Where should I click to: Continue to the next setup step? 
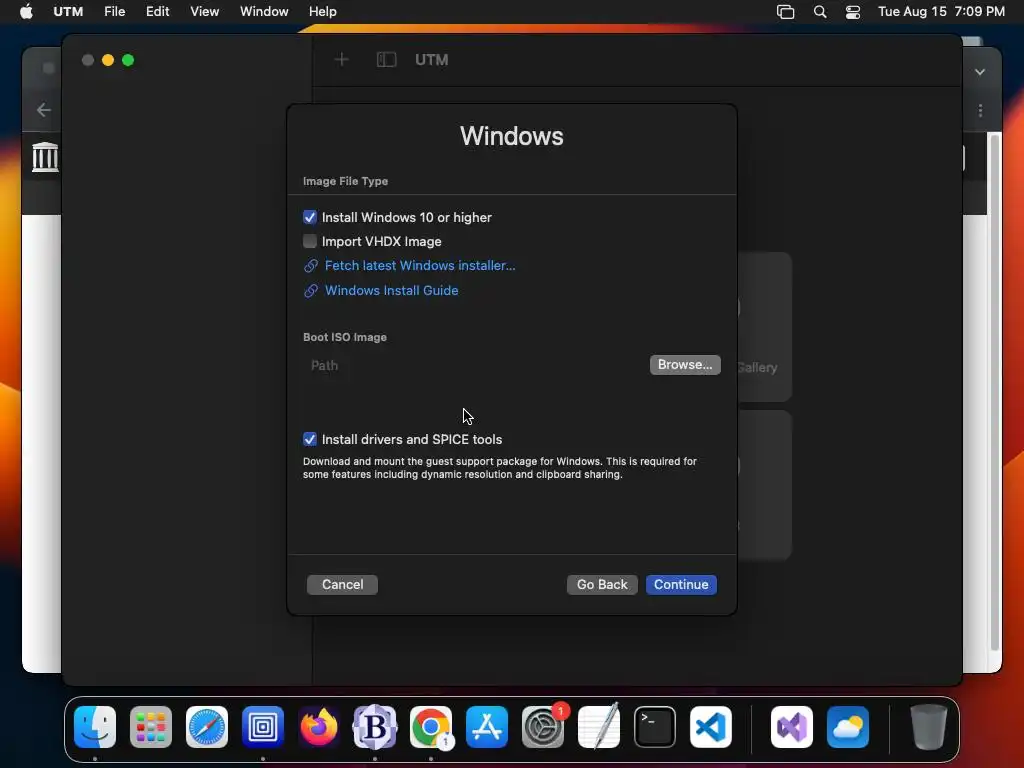681,584
